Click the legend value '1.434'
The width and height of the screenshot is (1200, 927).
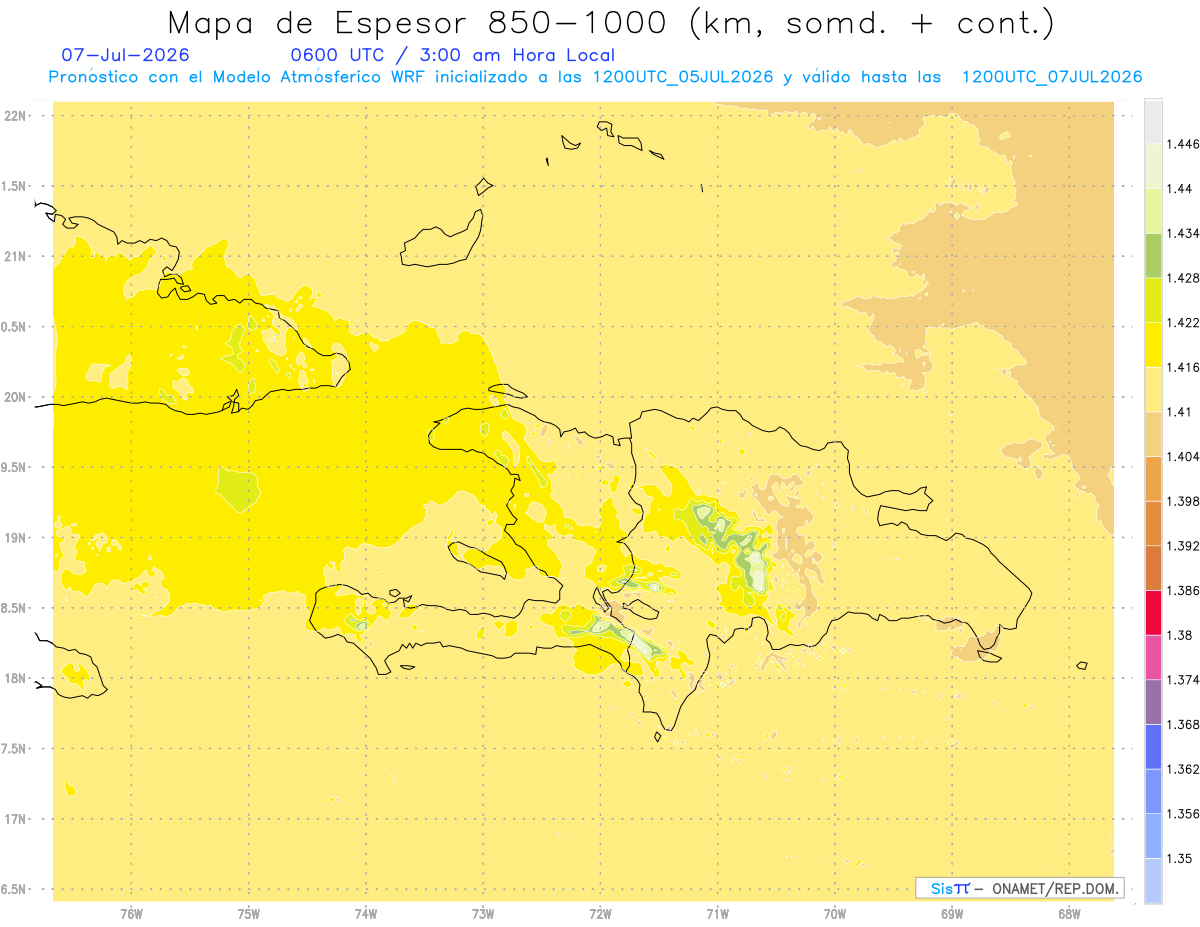point(1183,233)
